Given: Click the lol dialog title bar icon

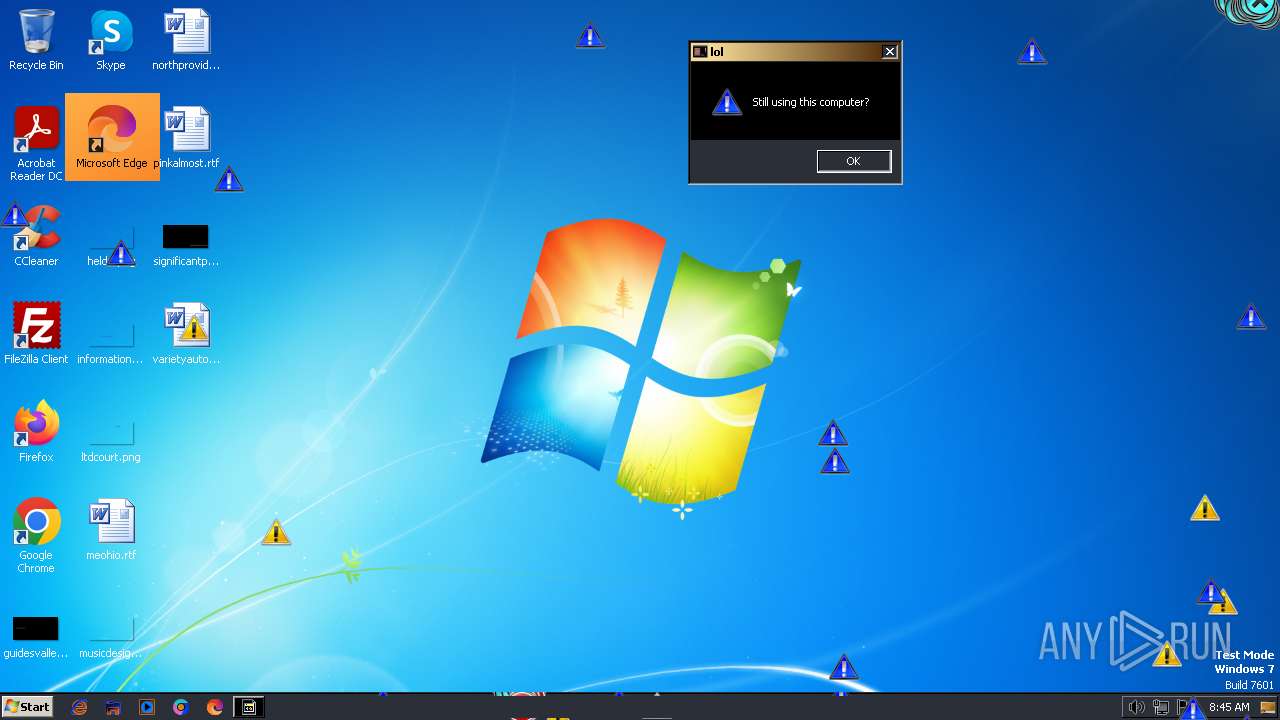Looking at the screenshot, I should coord(700,52).
